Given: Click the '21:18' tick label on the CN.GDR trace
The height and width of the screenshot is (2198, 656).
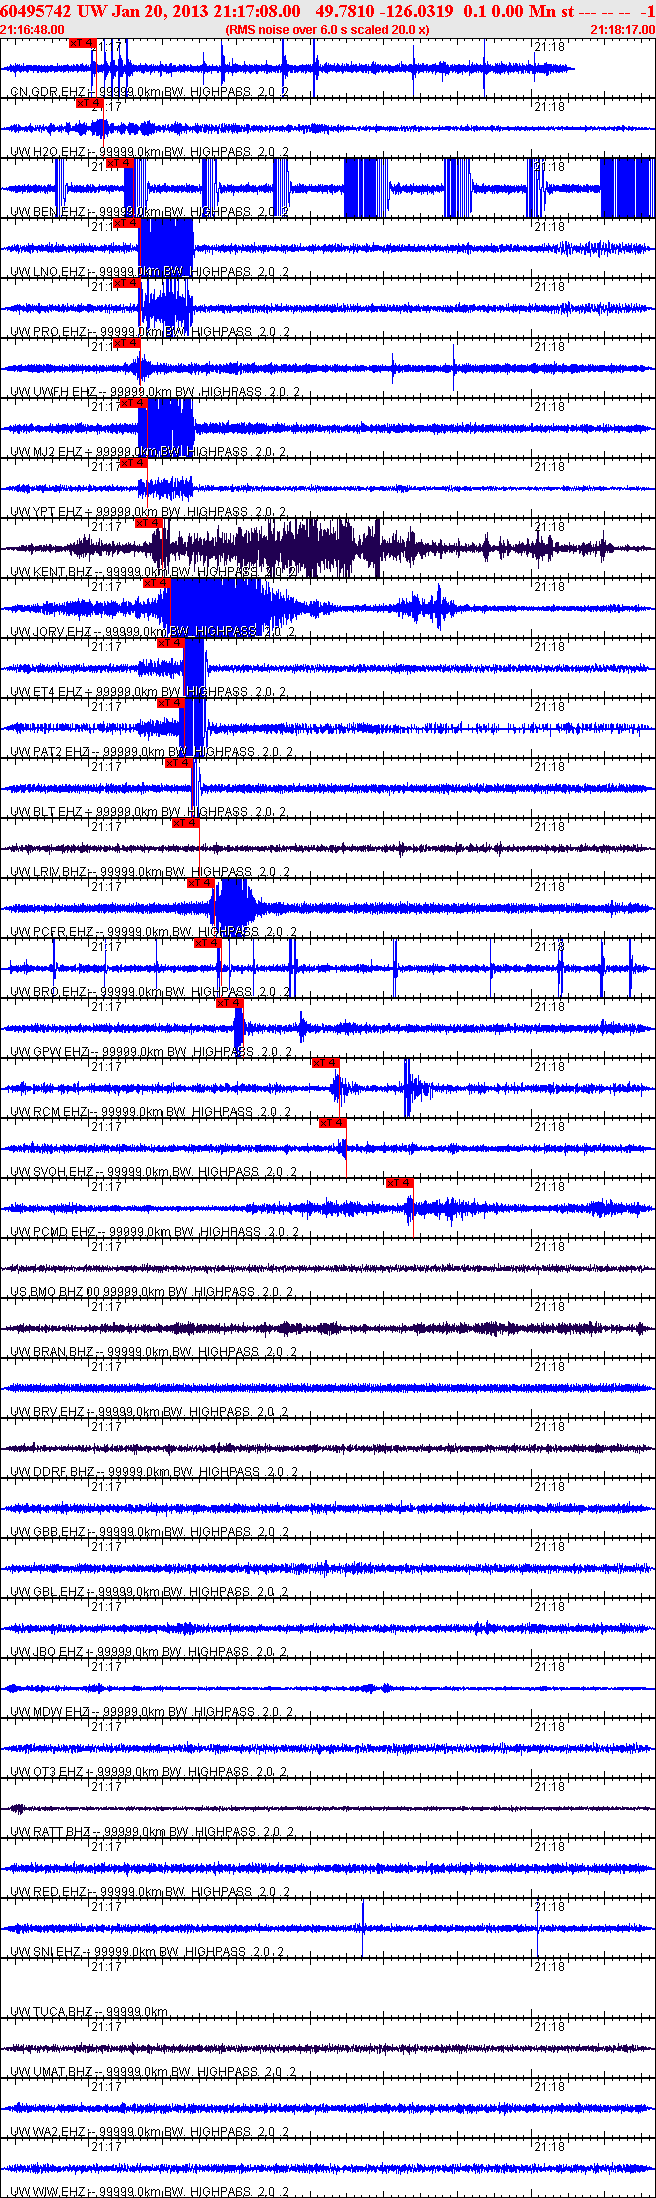Looking at the screenshot, I should [x=549, y=47].
